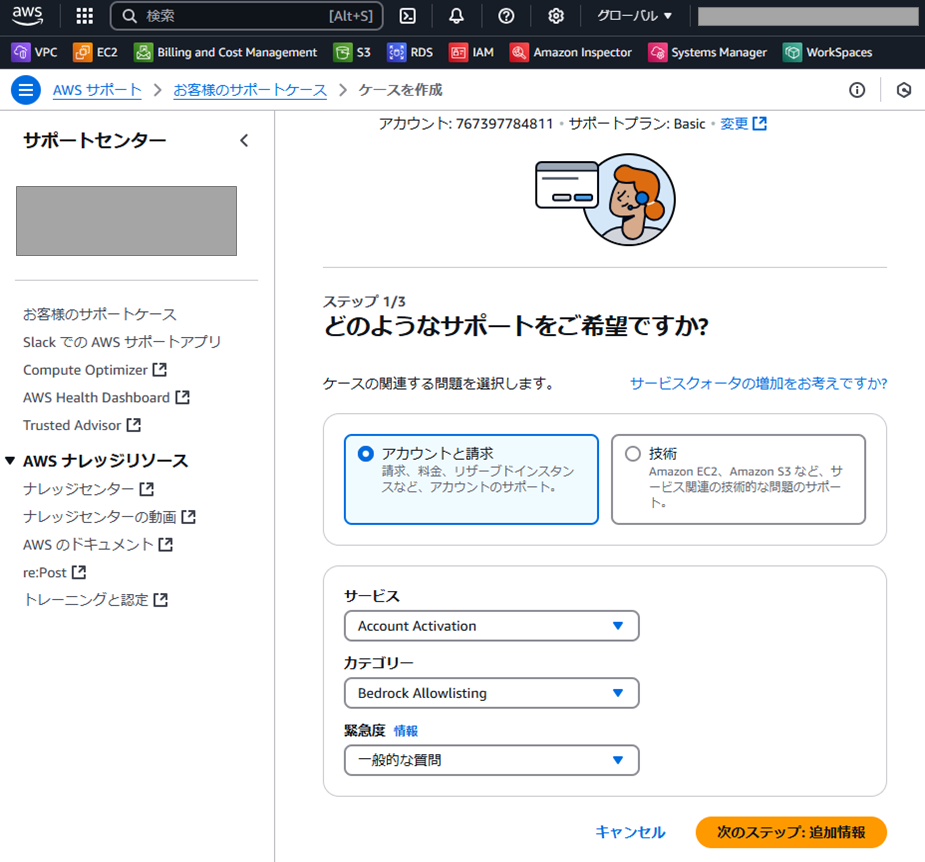Click external link icon beside AWS Health Dashboard

point(183,397)
